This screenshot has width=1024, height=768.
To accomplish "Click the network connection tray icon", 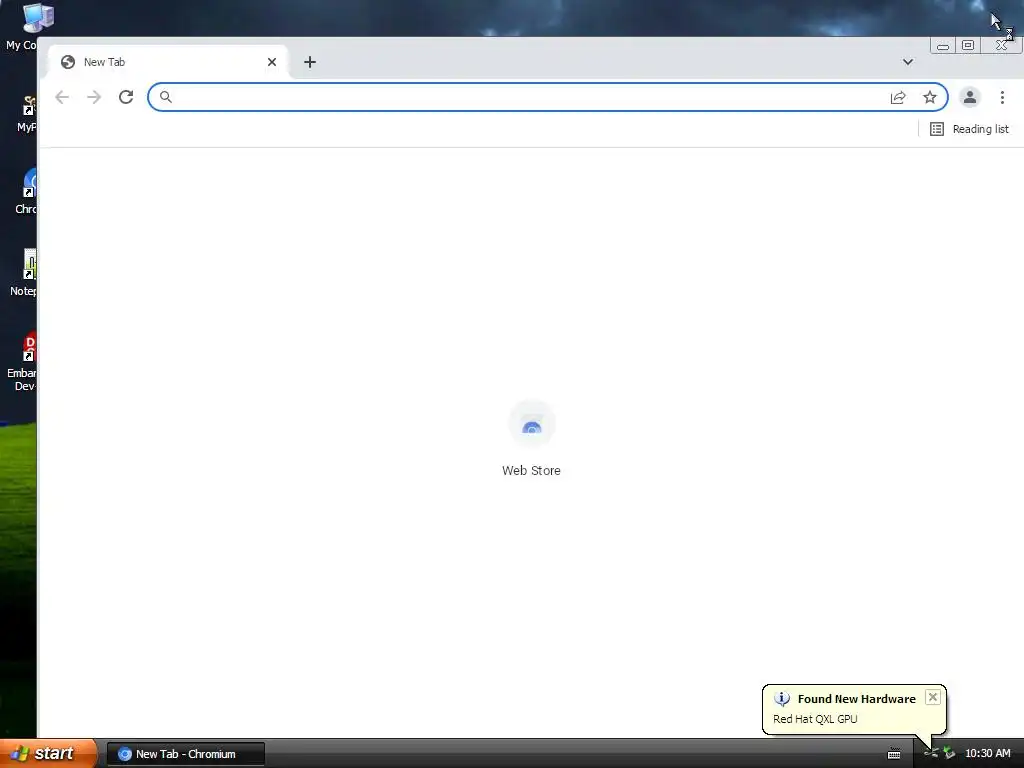I will coord(931,754).
